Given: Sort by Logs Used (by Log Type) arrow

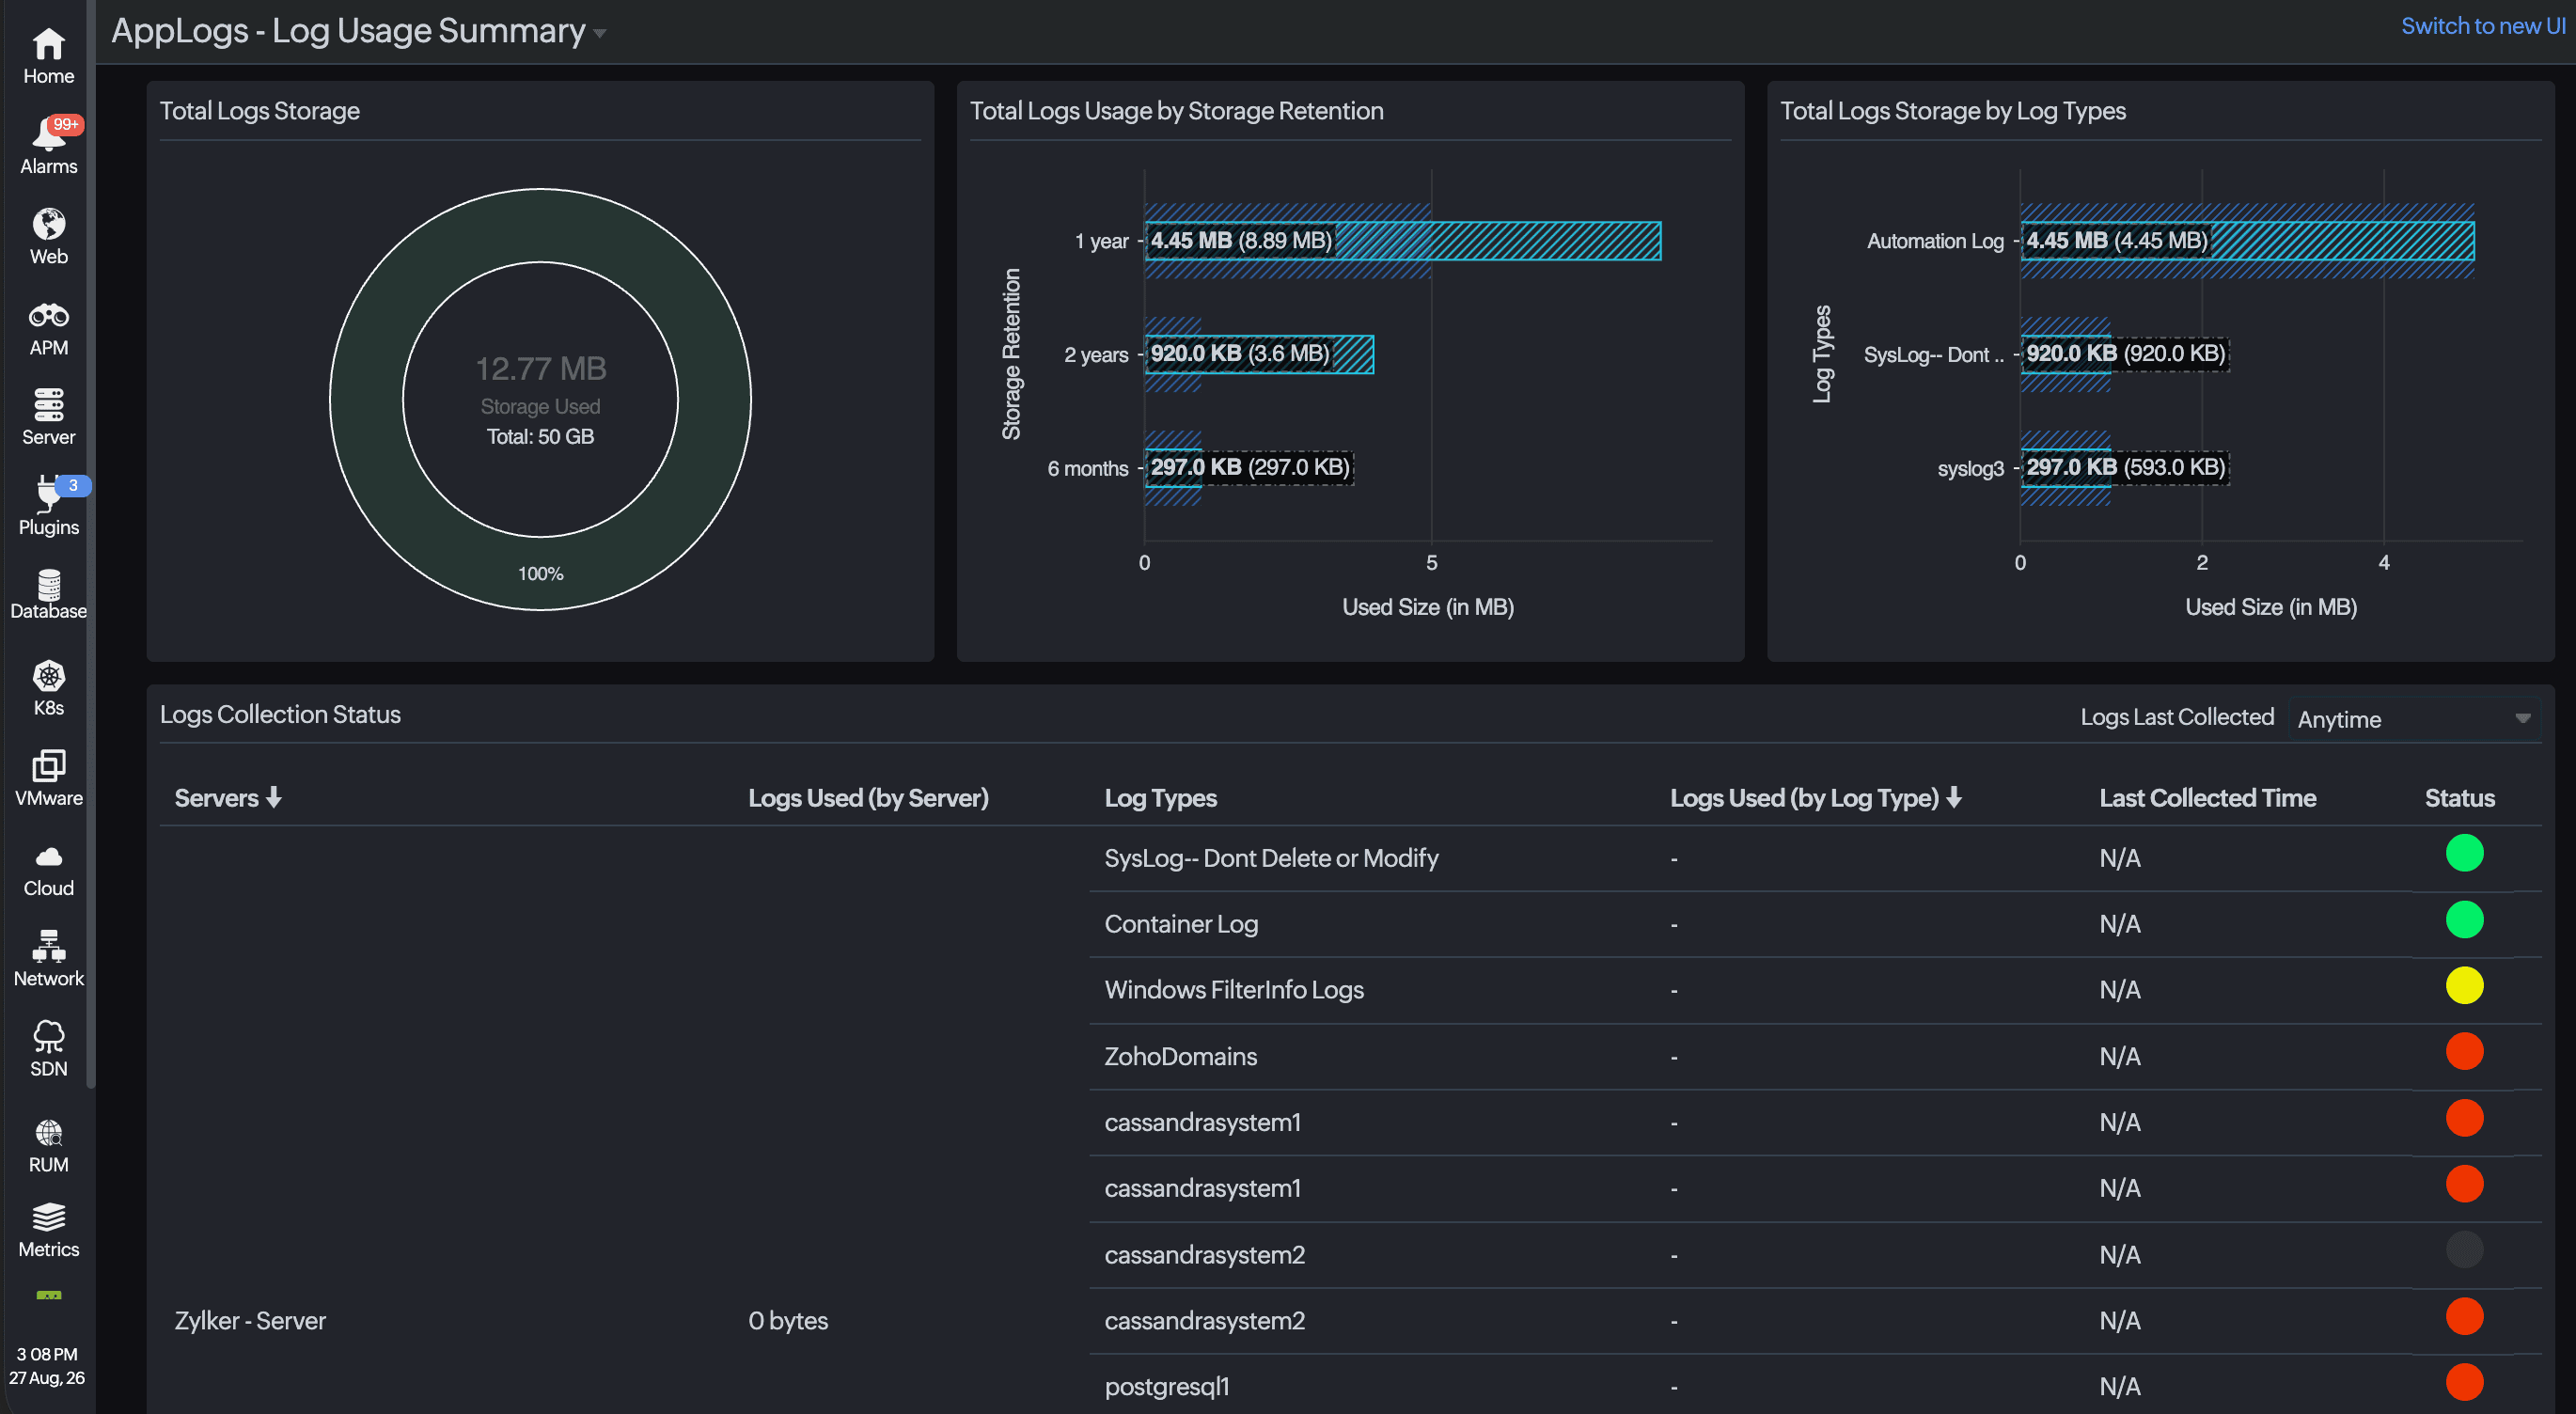Looking at the screenshot, I should tap(1954, 797).
